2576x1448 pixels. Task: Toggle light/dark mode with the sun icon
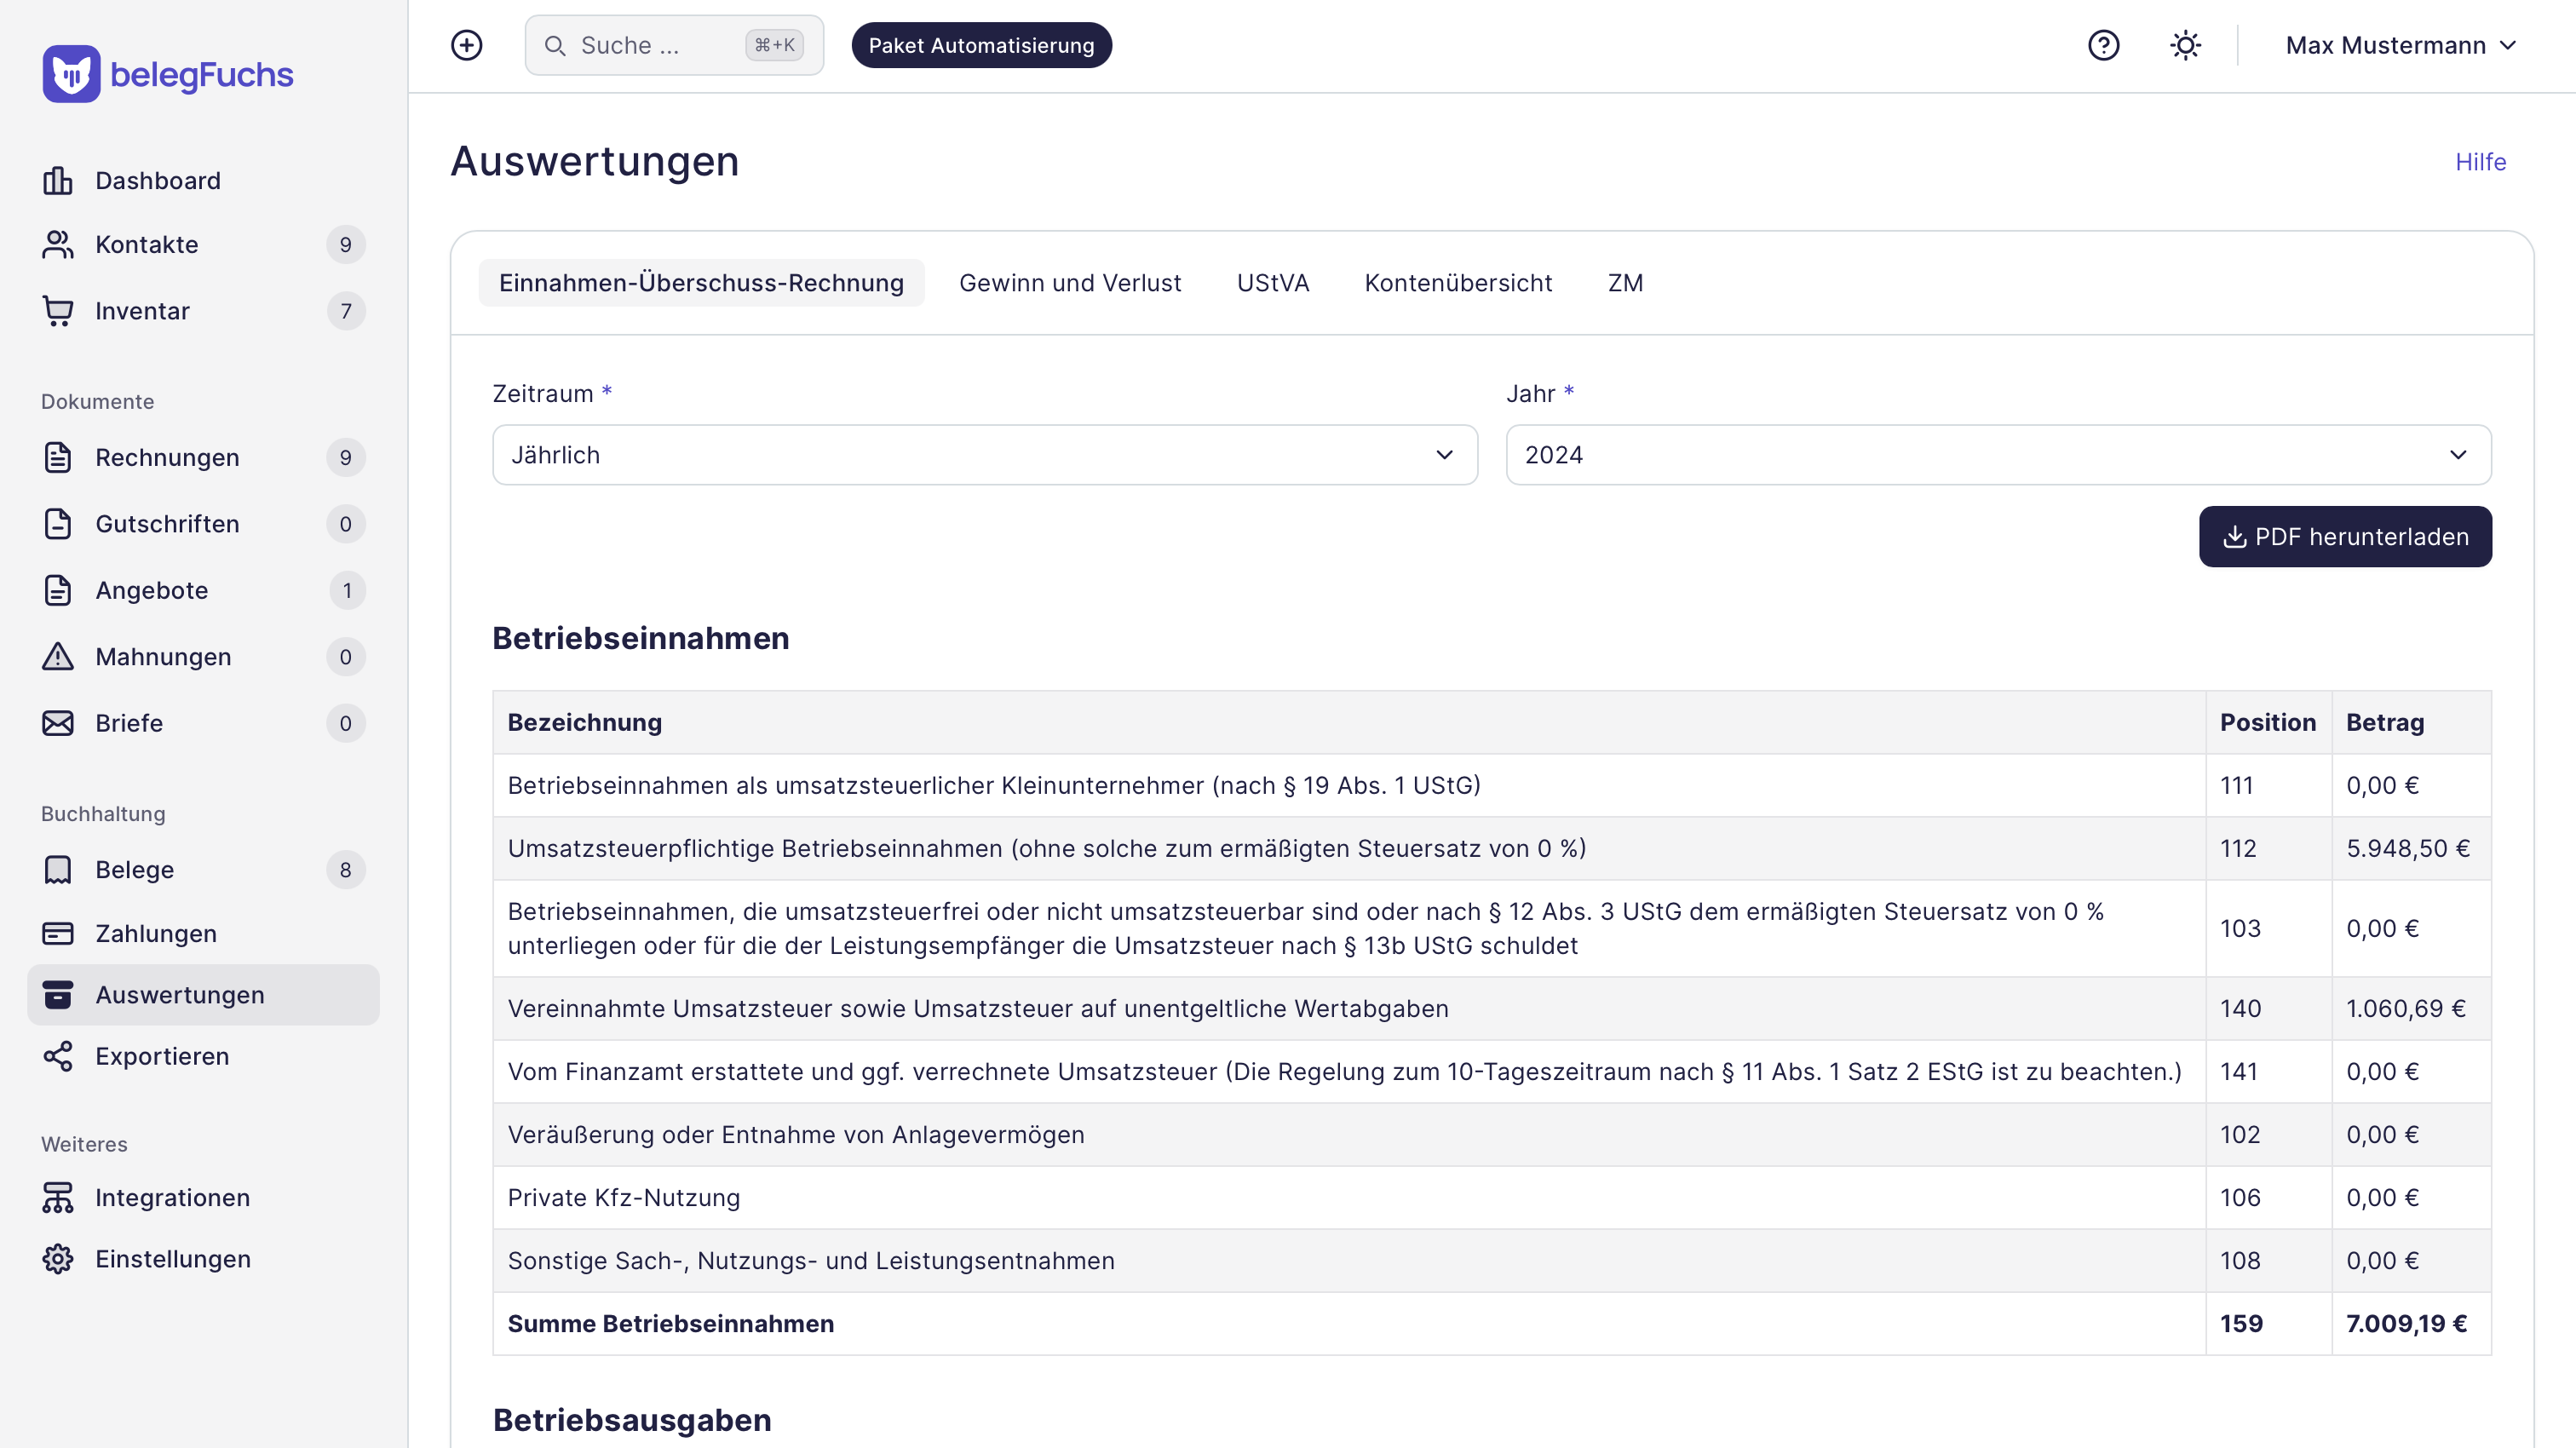[x=2185, y=45]
